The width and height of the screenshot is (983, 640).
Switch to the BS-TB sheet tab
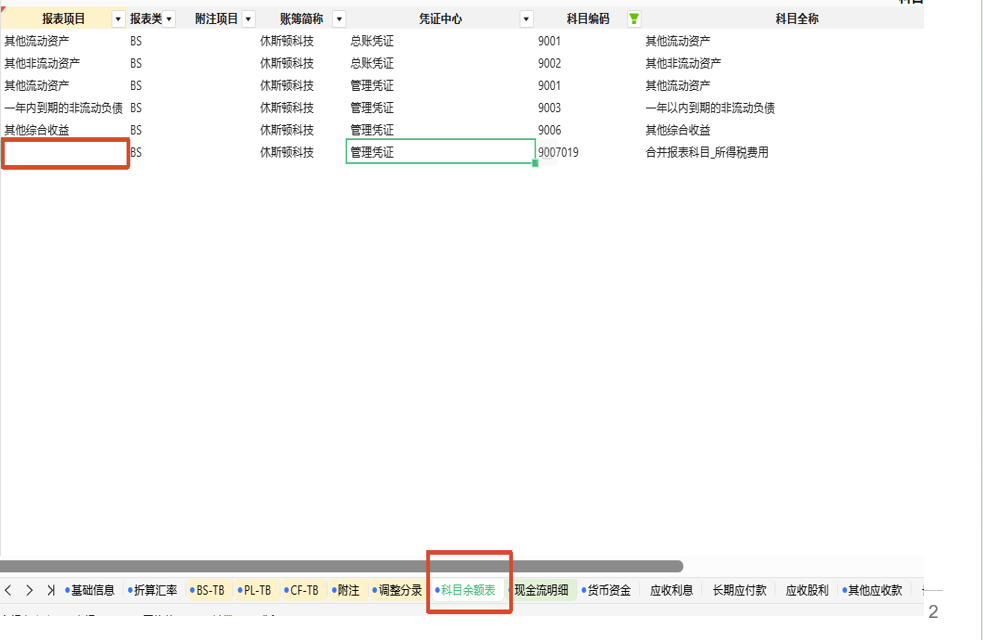click(208, 590)
